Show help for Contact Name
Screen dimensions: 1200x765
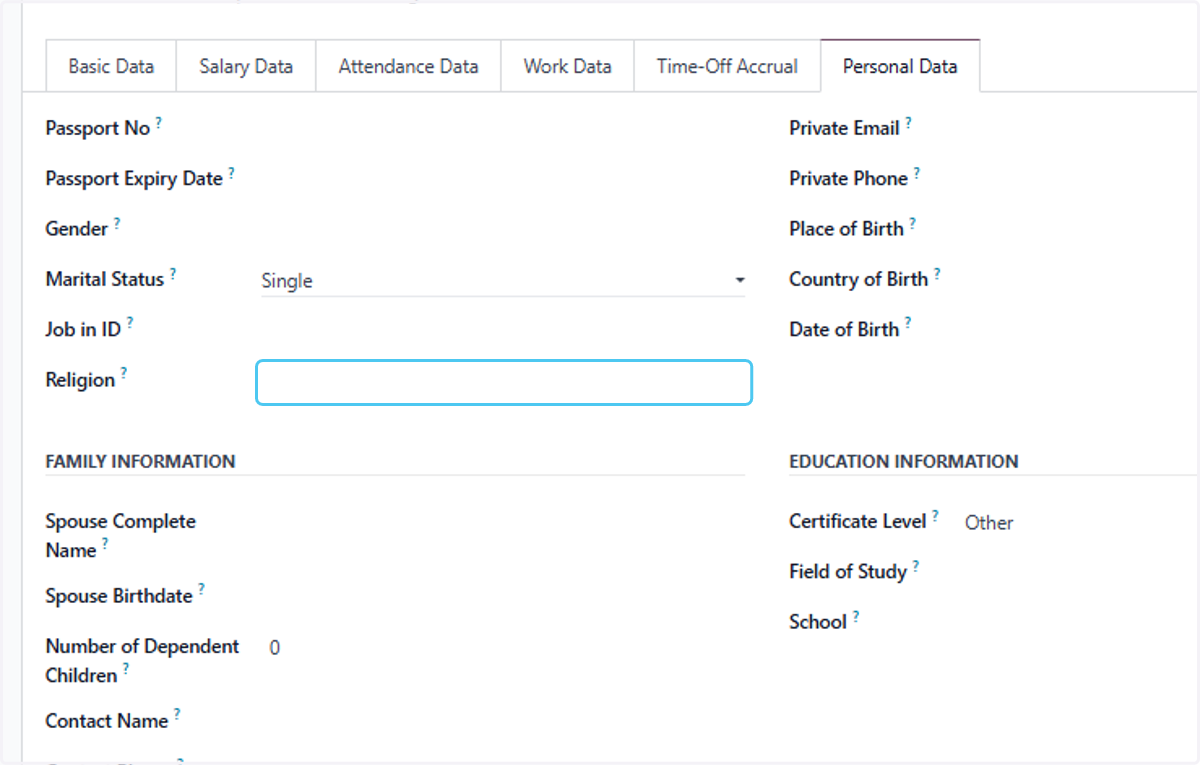[x=176, y=714]
